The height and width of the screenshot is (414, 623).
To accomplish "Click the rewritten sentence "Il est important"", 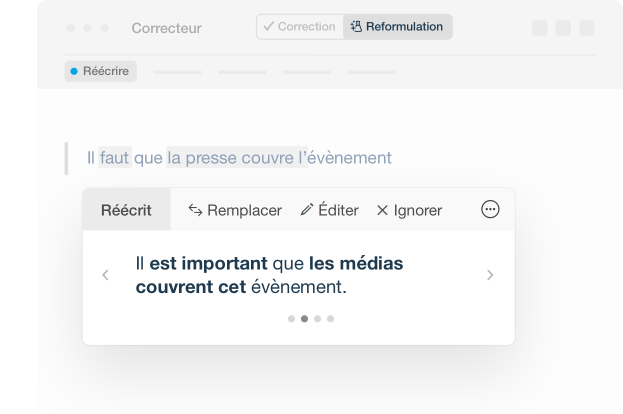I will 200,264.
